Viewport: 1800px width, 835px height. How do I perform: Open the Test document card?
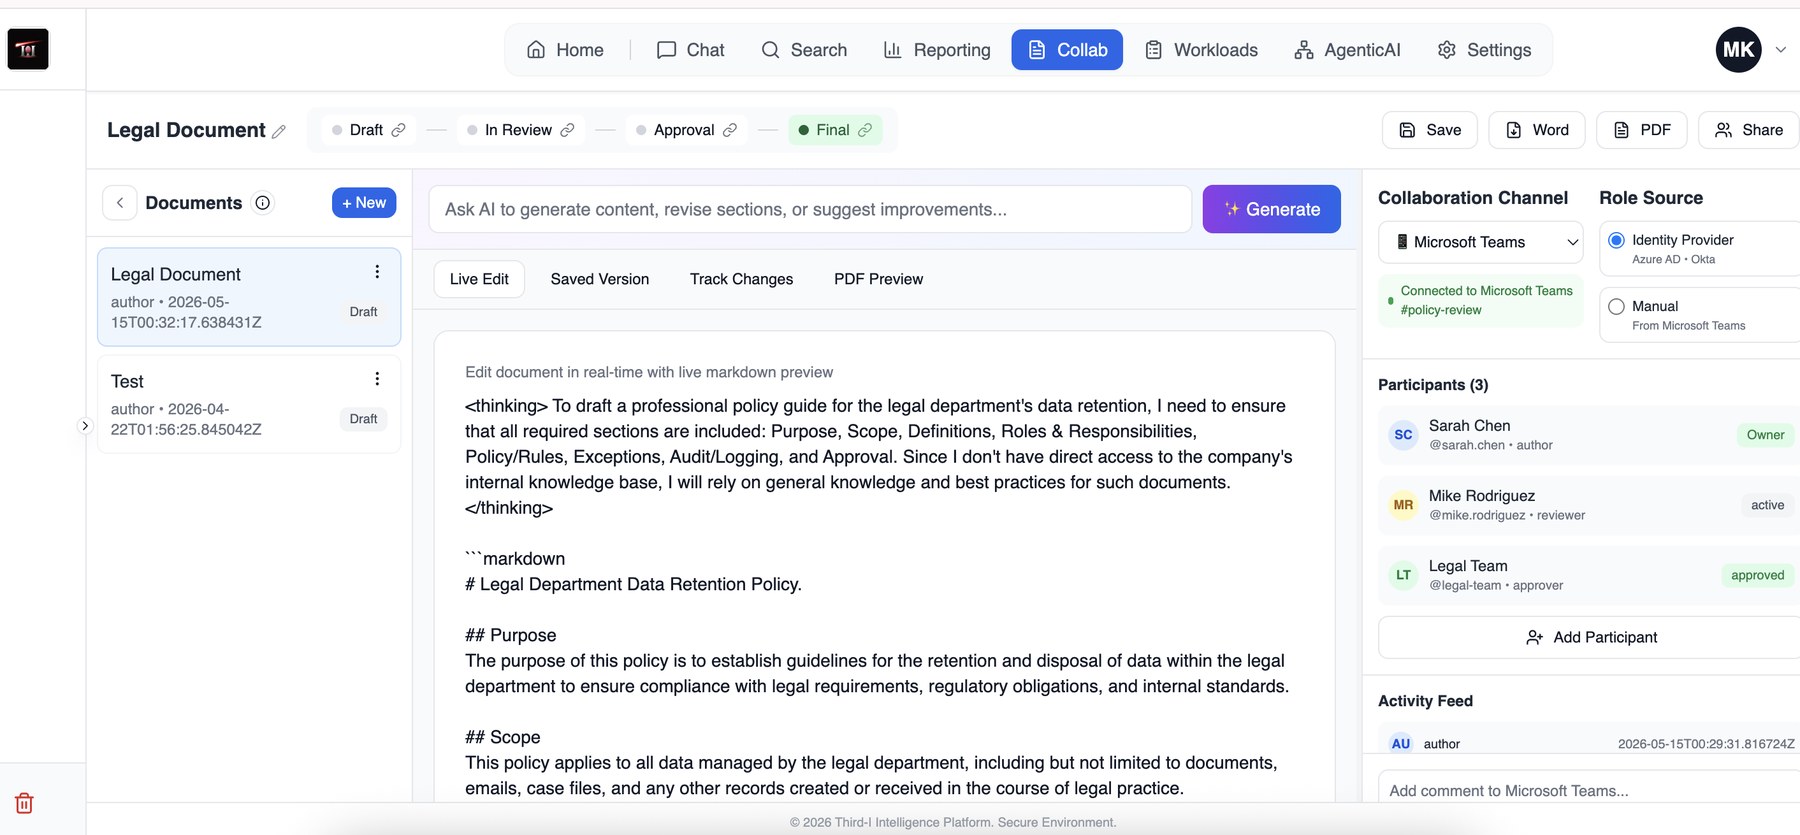249,404
